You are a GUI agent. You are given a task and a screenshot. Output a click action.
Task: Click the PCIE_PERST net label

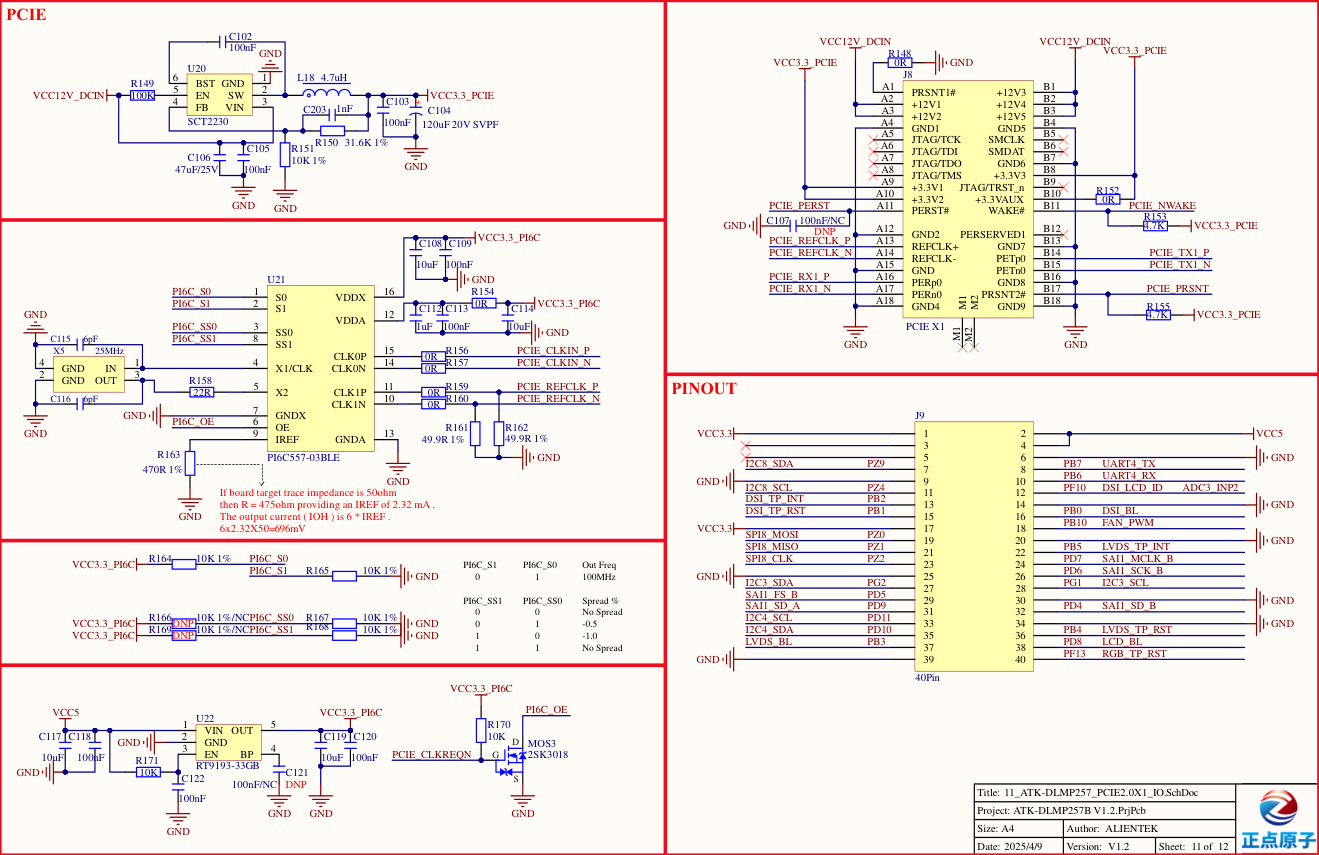coord(799,205)
